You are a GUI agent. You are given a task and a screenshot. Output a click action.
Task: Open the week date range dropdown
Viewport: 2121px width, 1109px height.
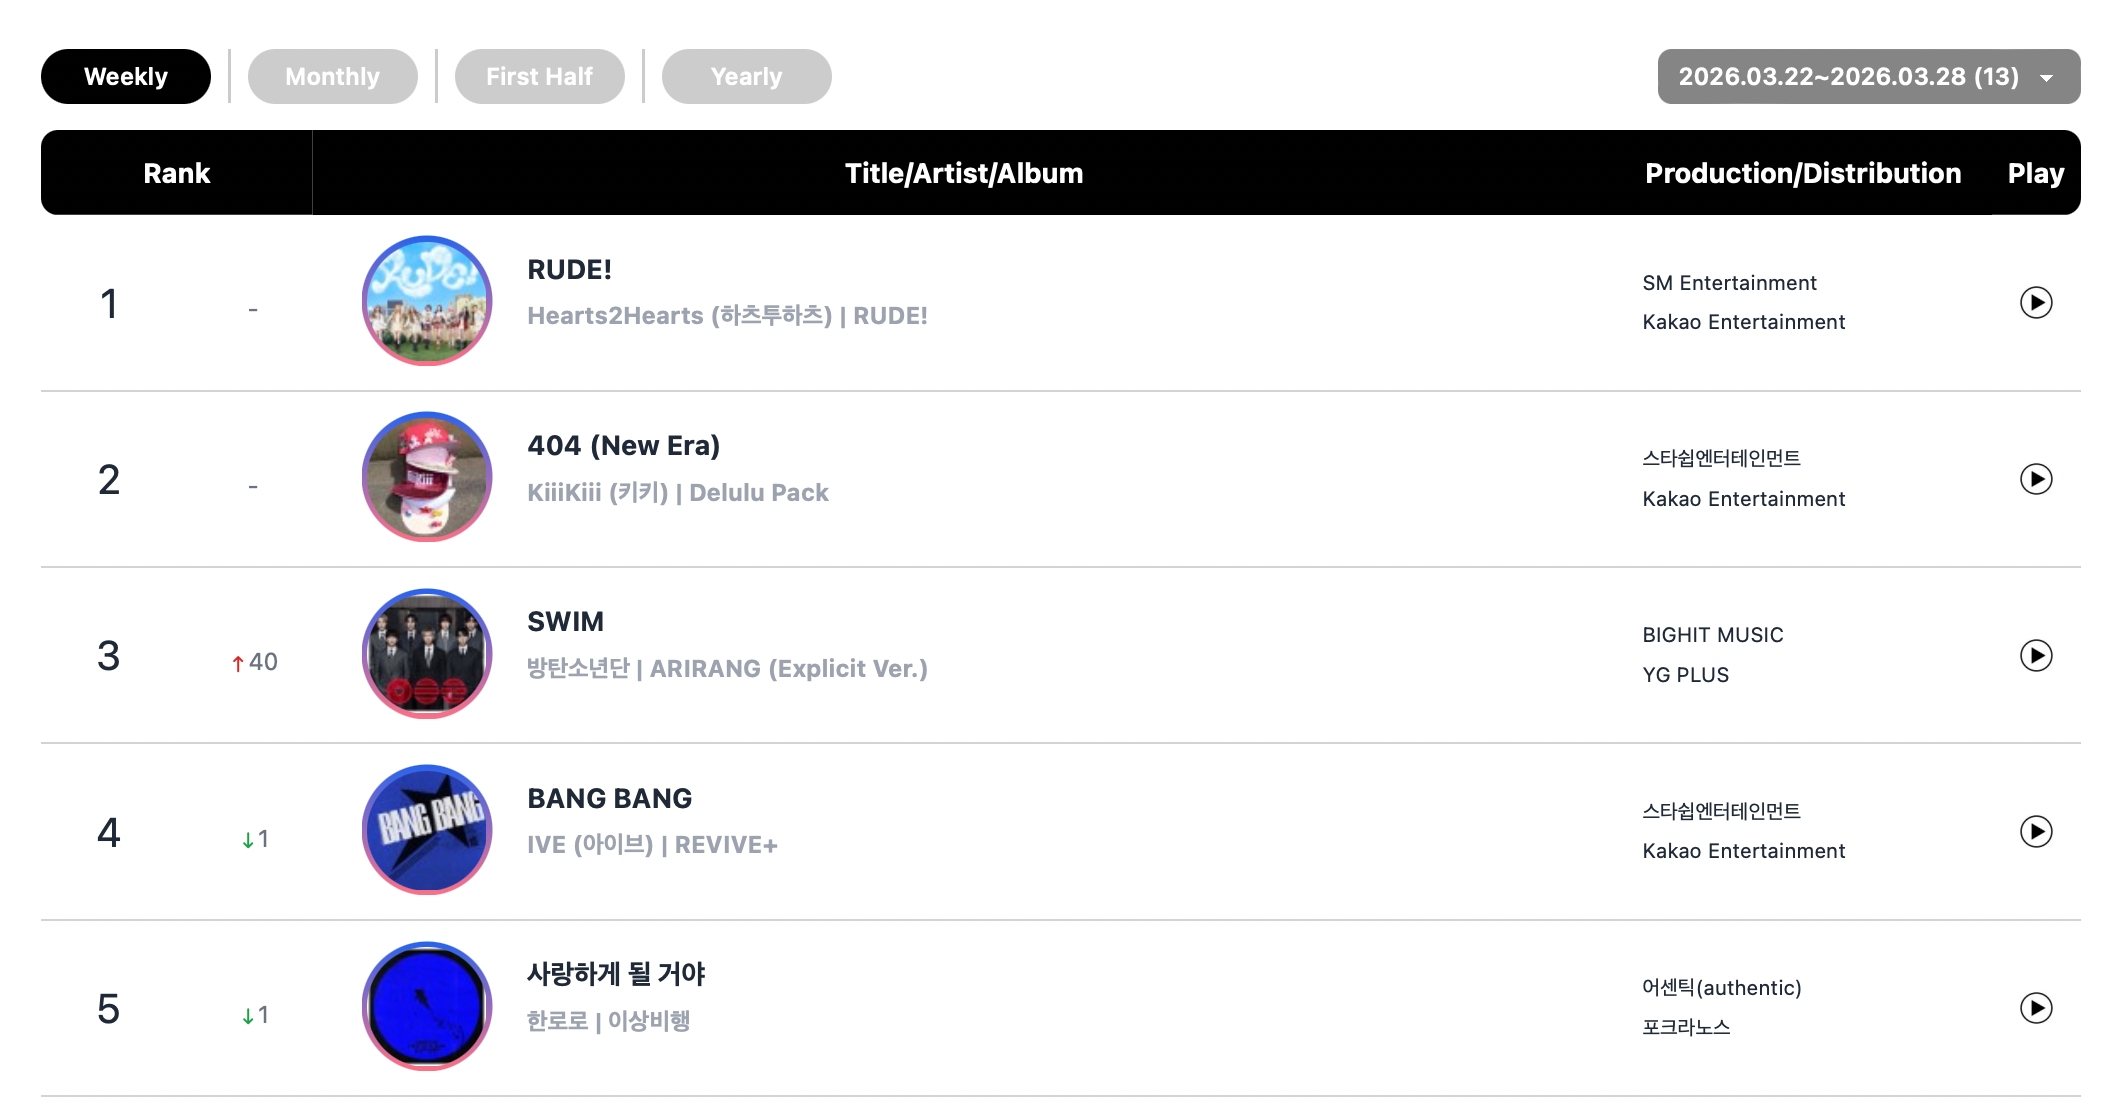coord(1868,77)
